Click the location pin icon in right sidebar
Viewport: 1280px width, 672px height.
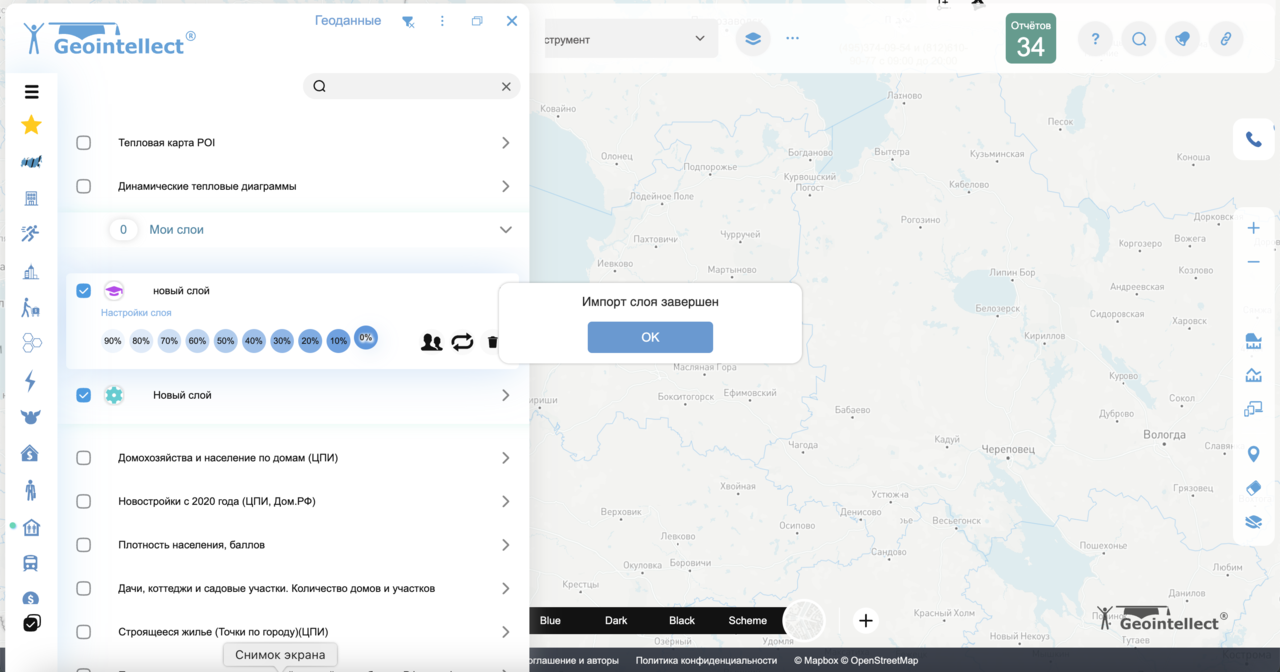click(1253, 453)
